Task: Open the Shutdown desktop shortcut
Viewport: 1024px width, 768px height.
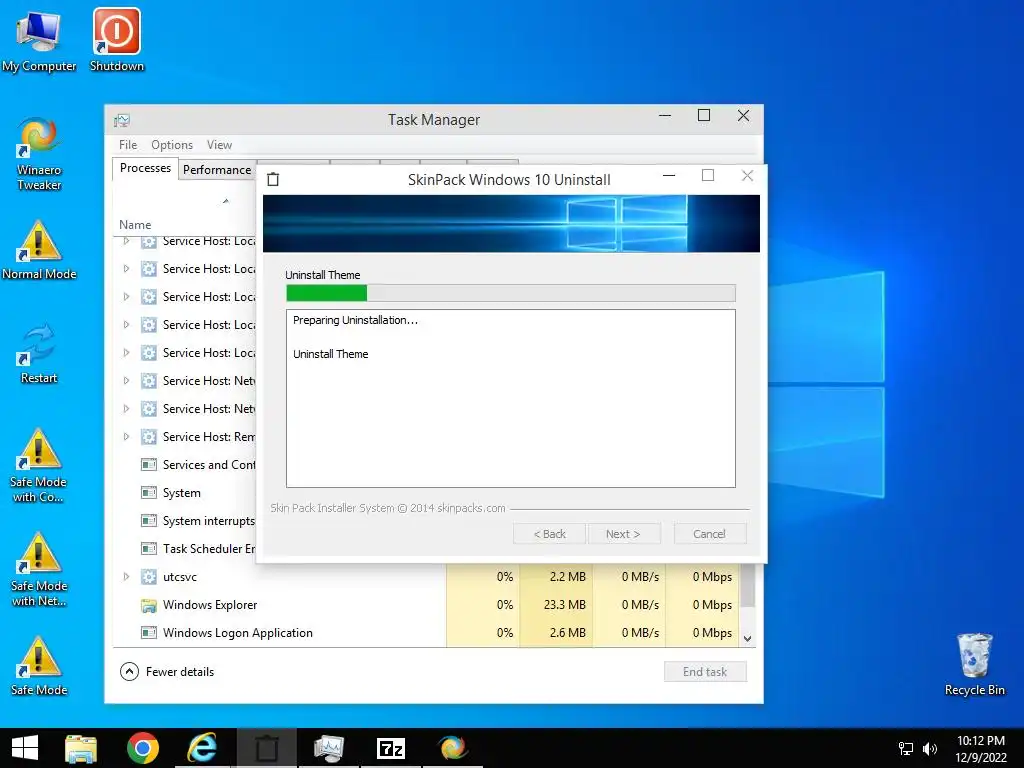Action: click(x=116, y=40)
